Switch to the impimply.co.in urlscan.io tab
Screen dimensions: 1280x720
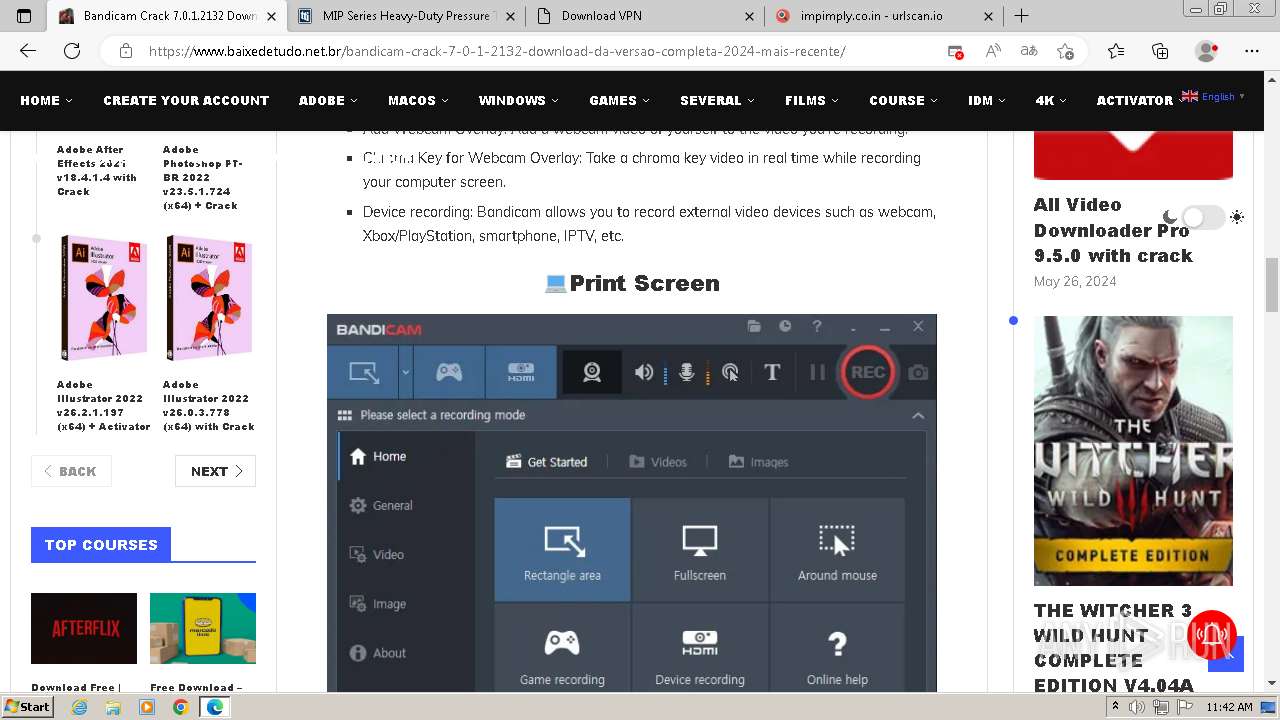(x=884, y=16)
